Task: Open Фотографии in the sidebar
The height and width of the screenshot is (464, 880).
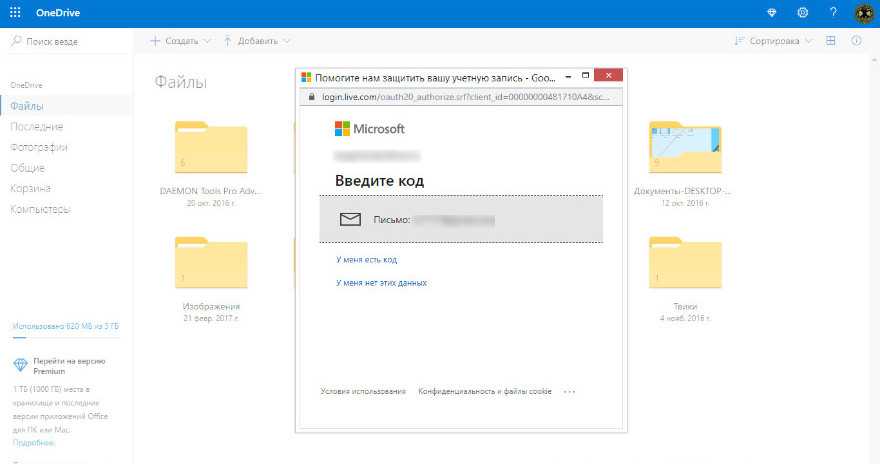Action: (39, 147)
